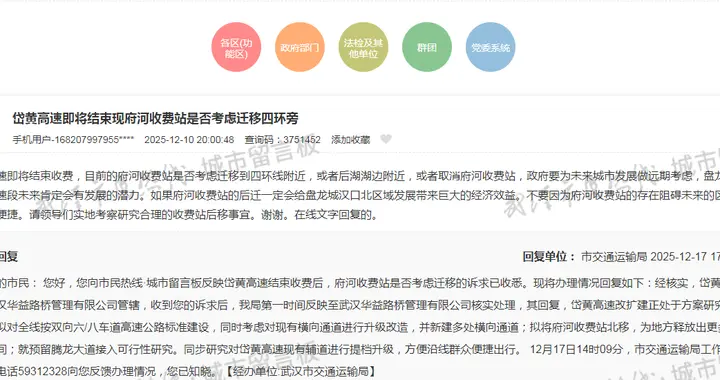Select the post timestamp 2025-12-10 20:00:48
720x380 pixels.
189,140
